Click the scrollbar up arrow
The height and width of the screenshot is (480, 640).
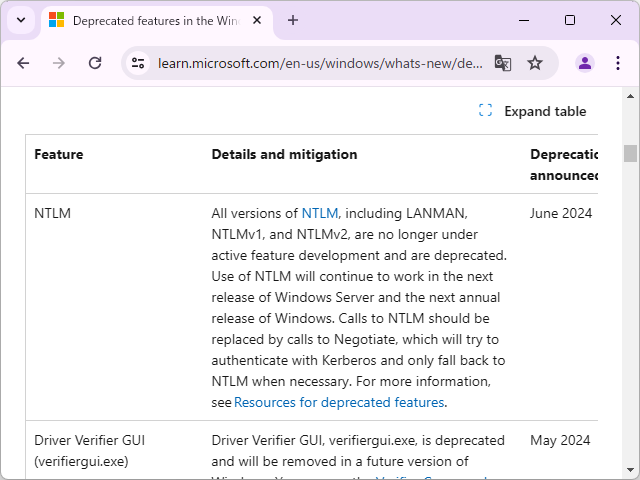(x=630, y=96)
